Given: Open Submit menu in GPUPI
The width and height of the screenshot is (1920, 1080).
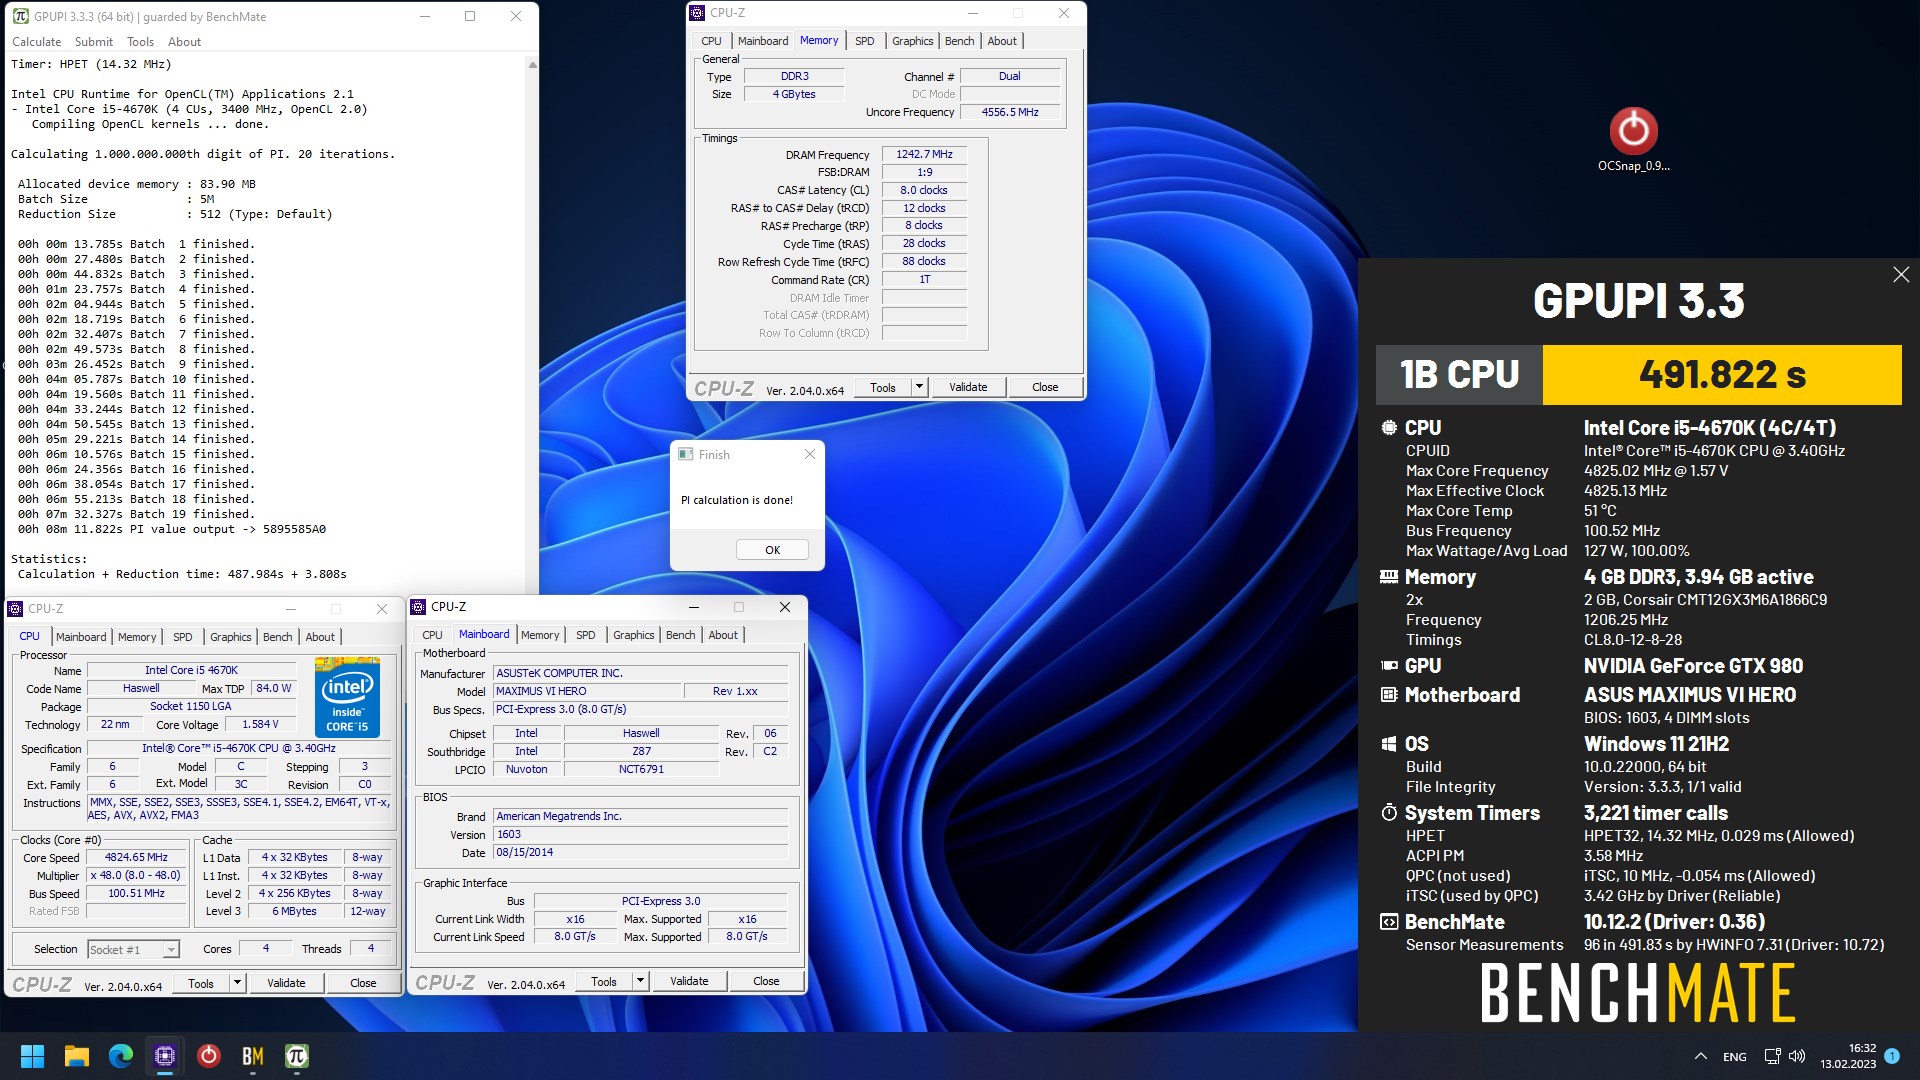Looking at the screenshot, I should click(94, 42).
